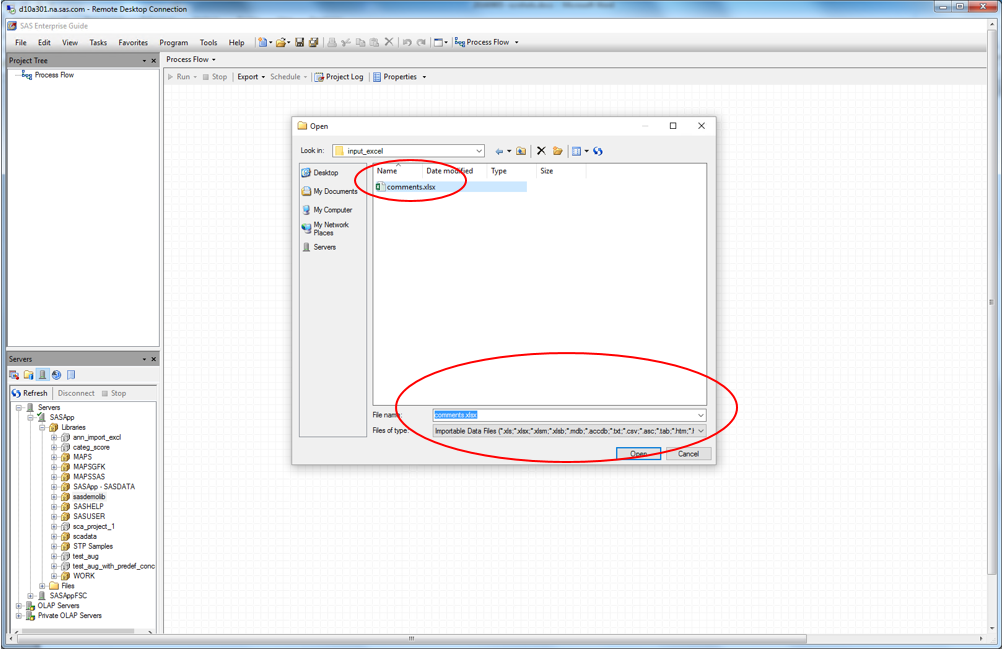Select My Computer in places bar
The image size is (1003, 650).
coord(327,210)
